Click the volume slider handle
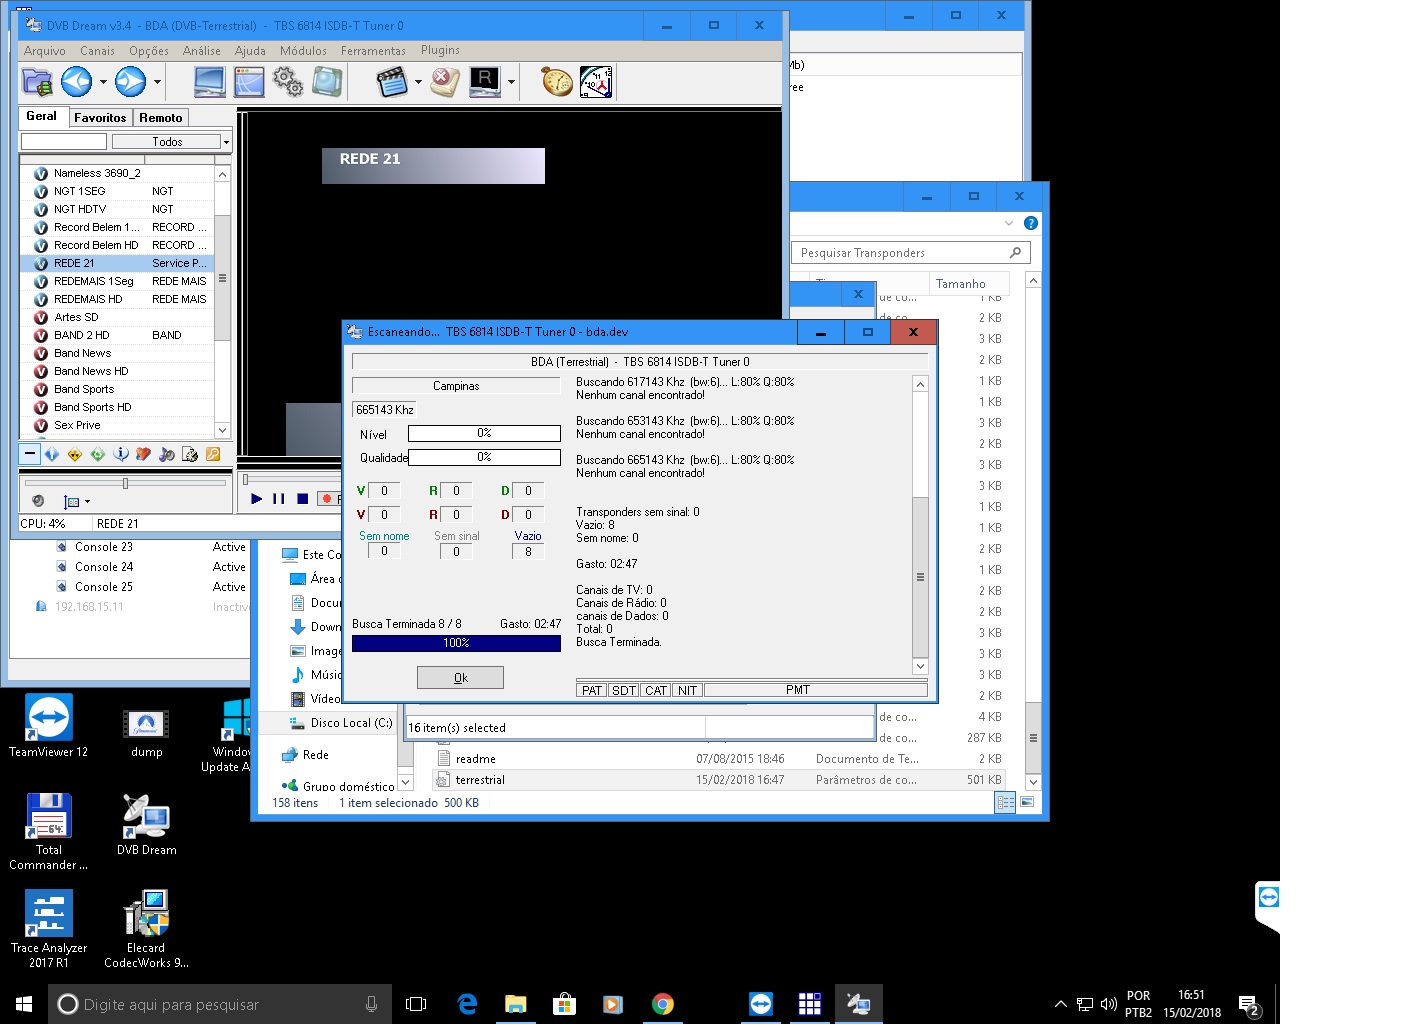This screenshot has height=1024, width=1408. (x=125, y=483)
